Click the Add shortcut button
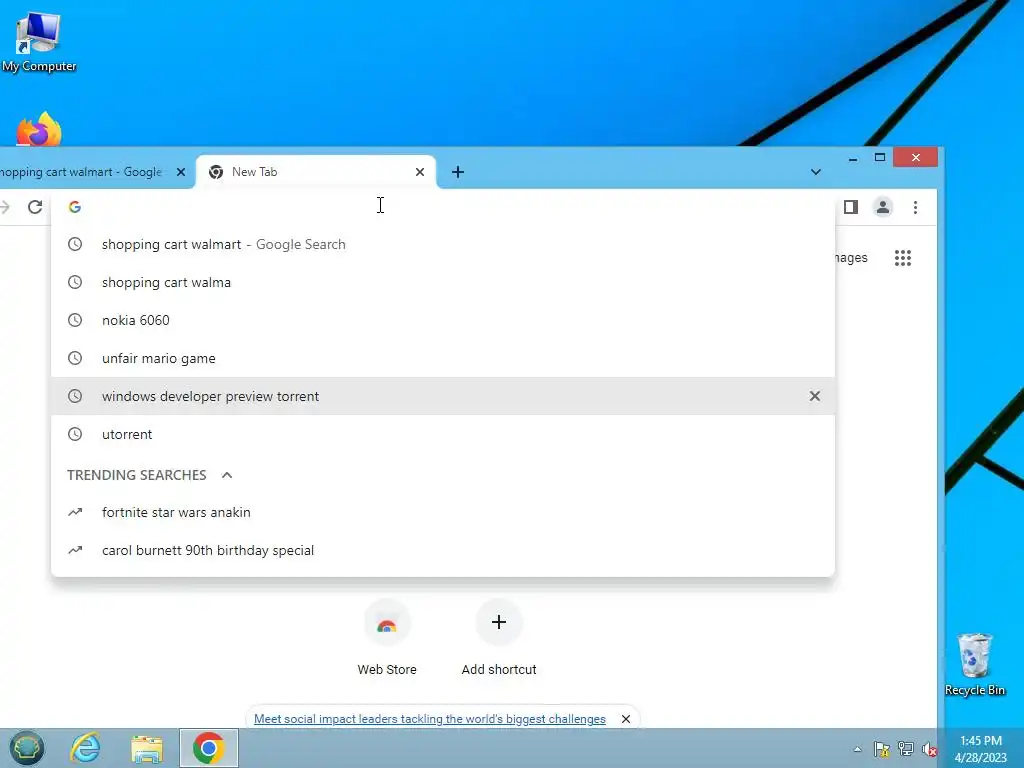The width and height of the screenshot is (1024, 768). click(x=499, y=637)
